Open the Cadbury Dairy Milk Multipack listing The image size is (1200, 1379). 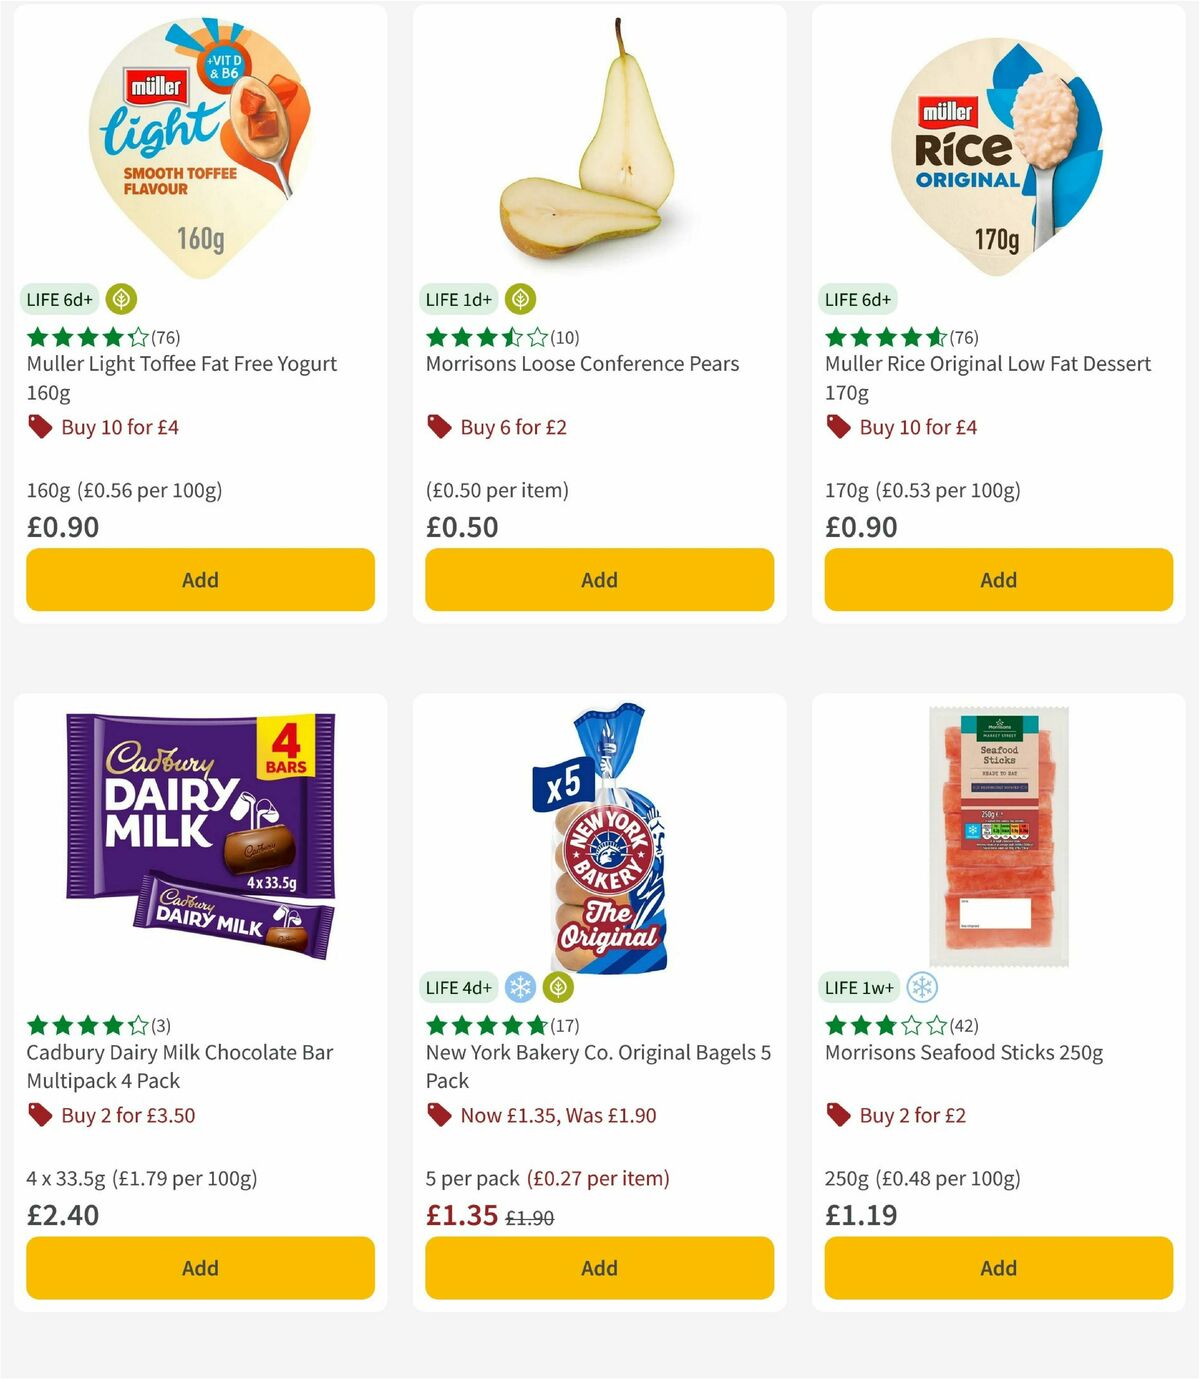179,1066
